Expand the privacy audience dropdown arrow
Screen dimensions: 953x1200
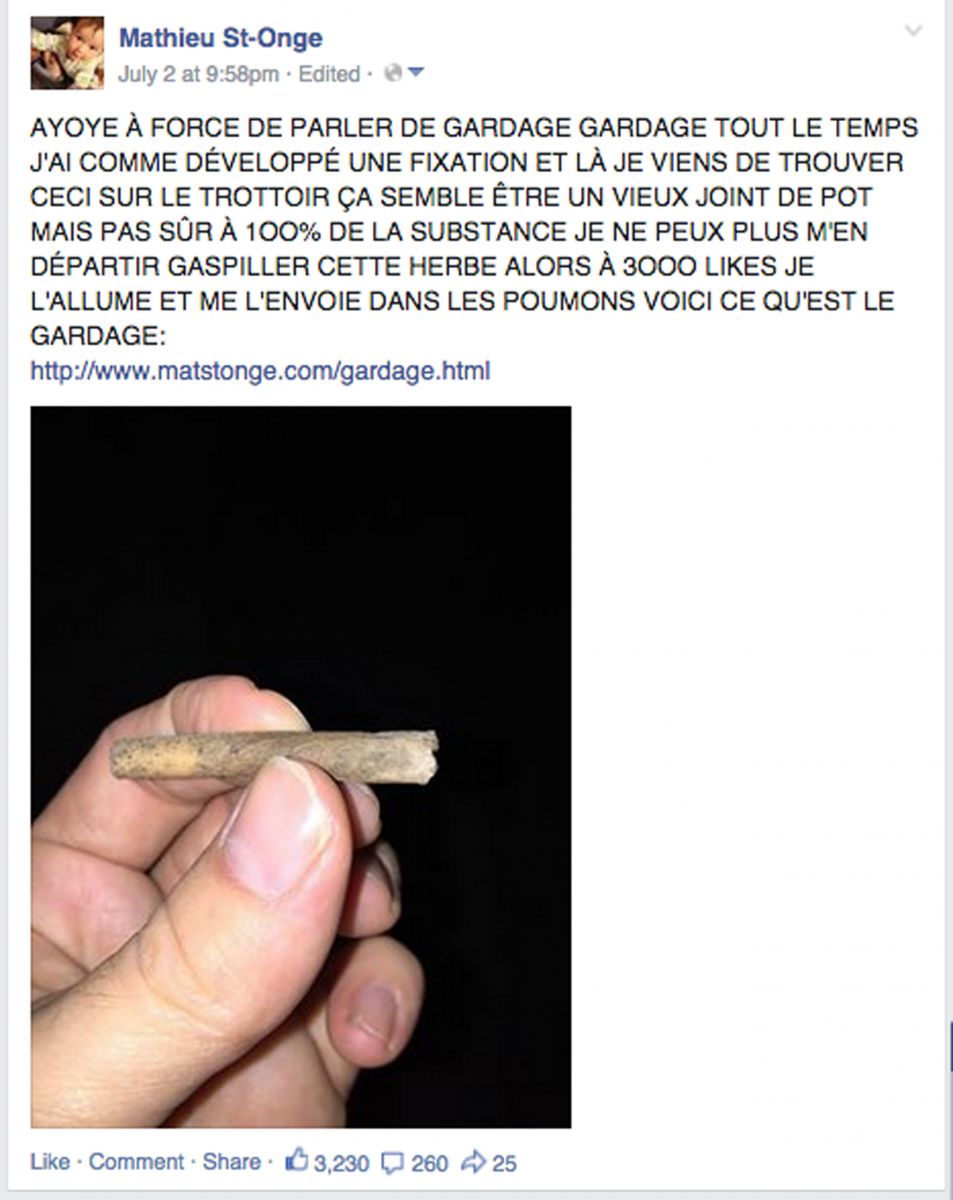coord(416,73)
